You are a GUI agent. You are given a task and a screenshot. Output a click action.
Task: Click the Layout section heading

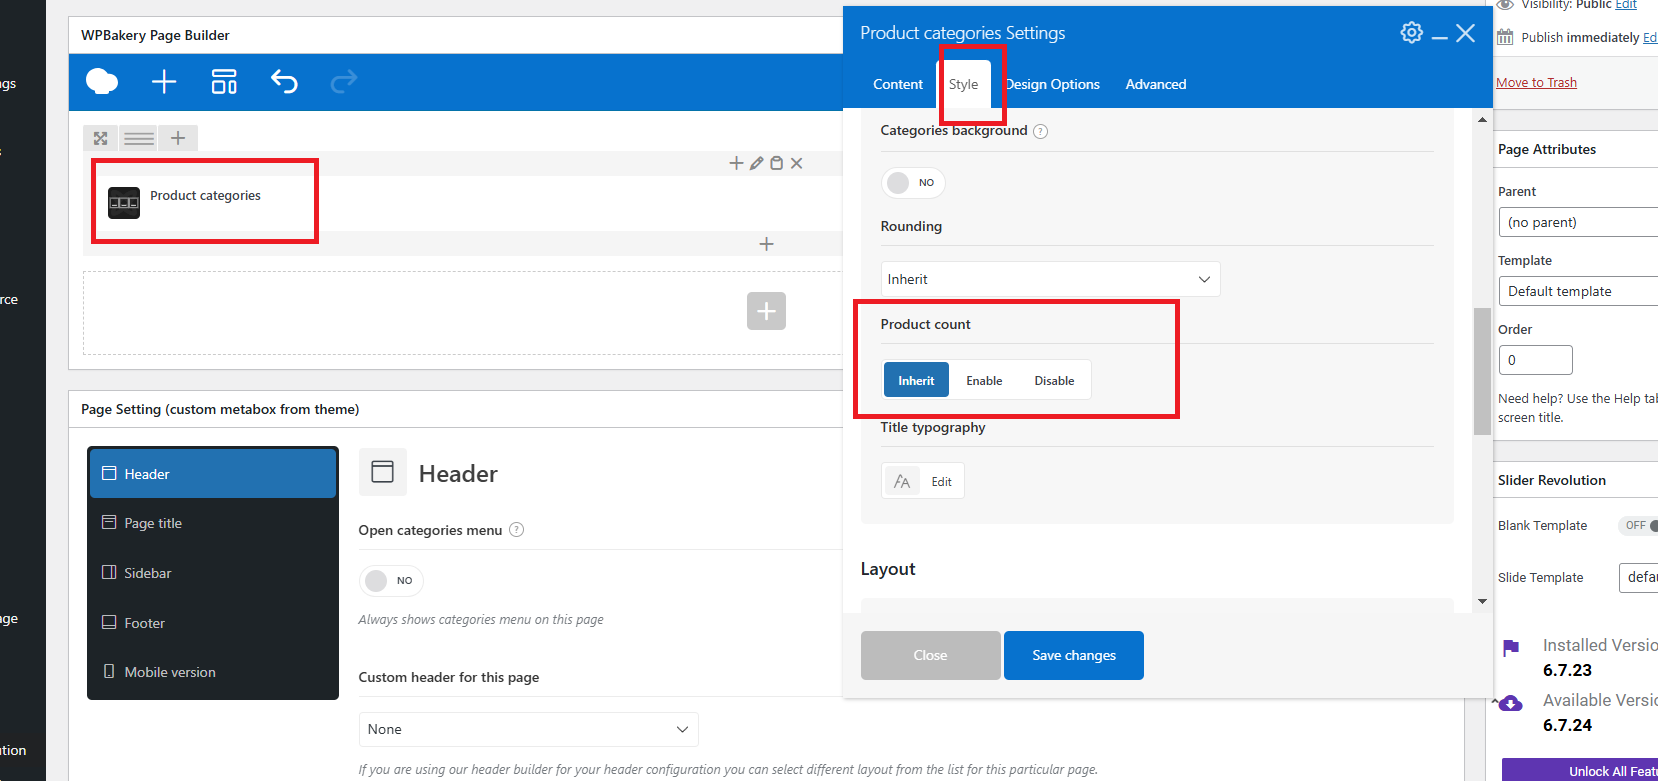[x=888, y=569]
